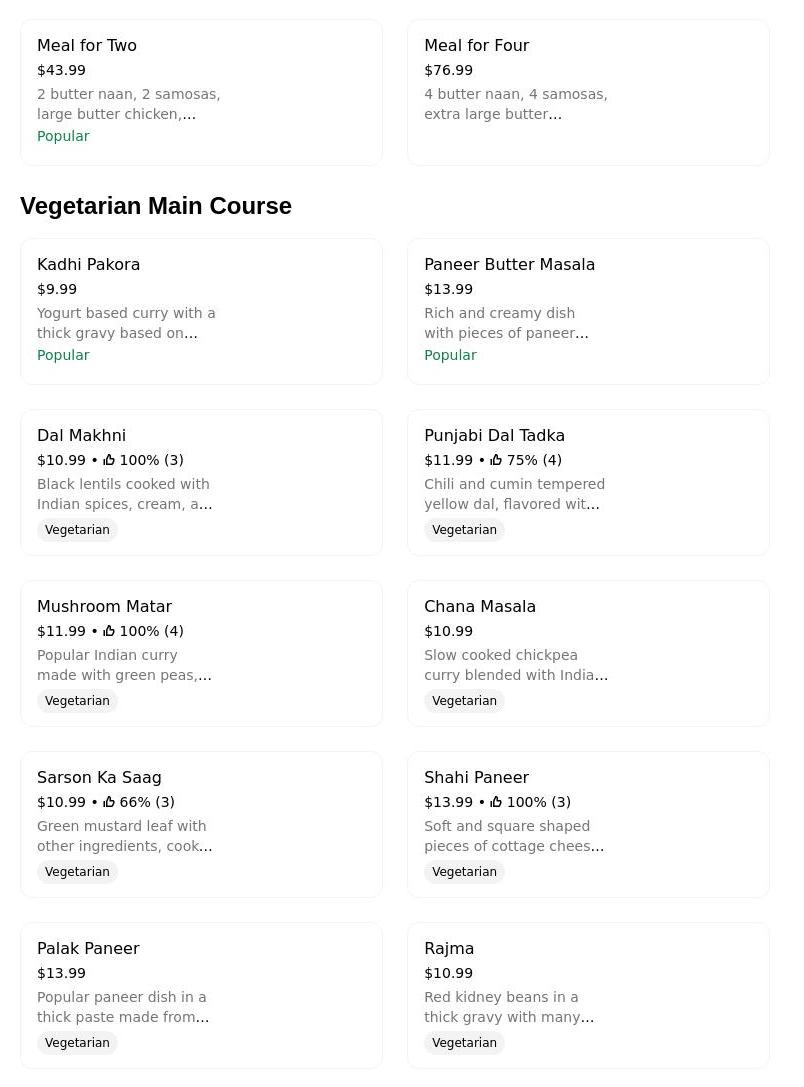This screenshot has height=1087, width=804.
Task: Click thumbs-up icon on Punjabi Dal Tadka
Action: point(496,460)
